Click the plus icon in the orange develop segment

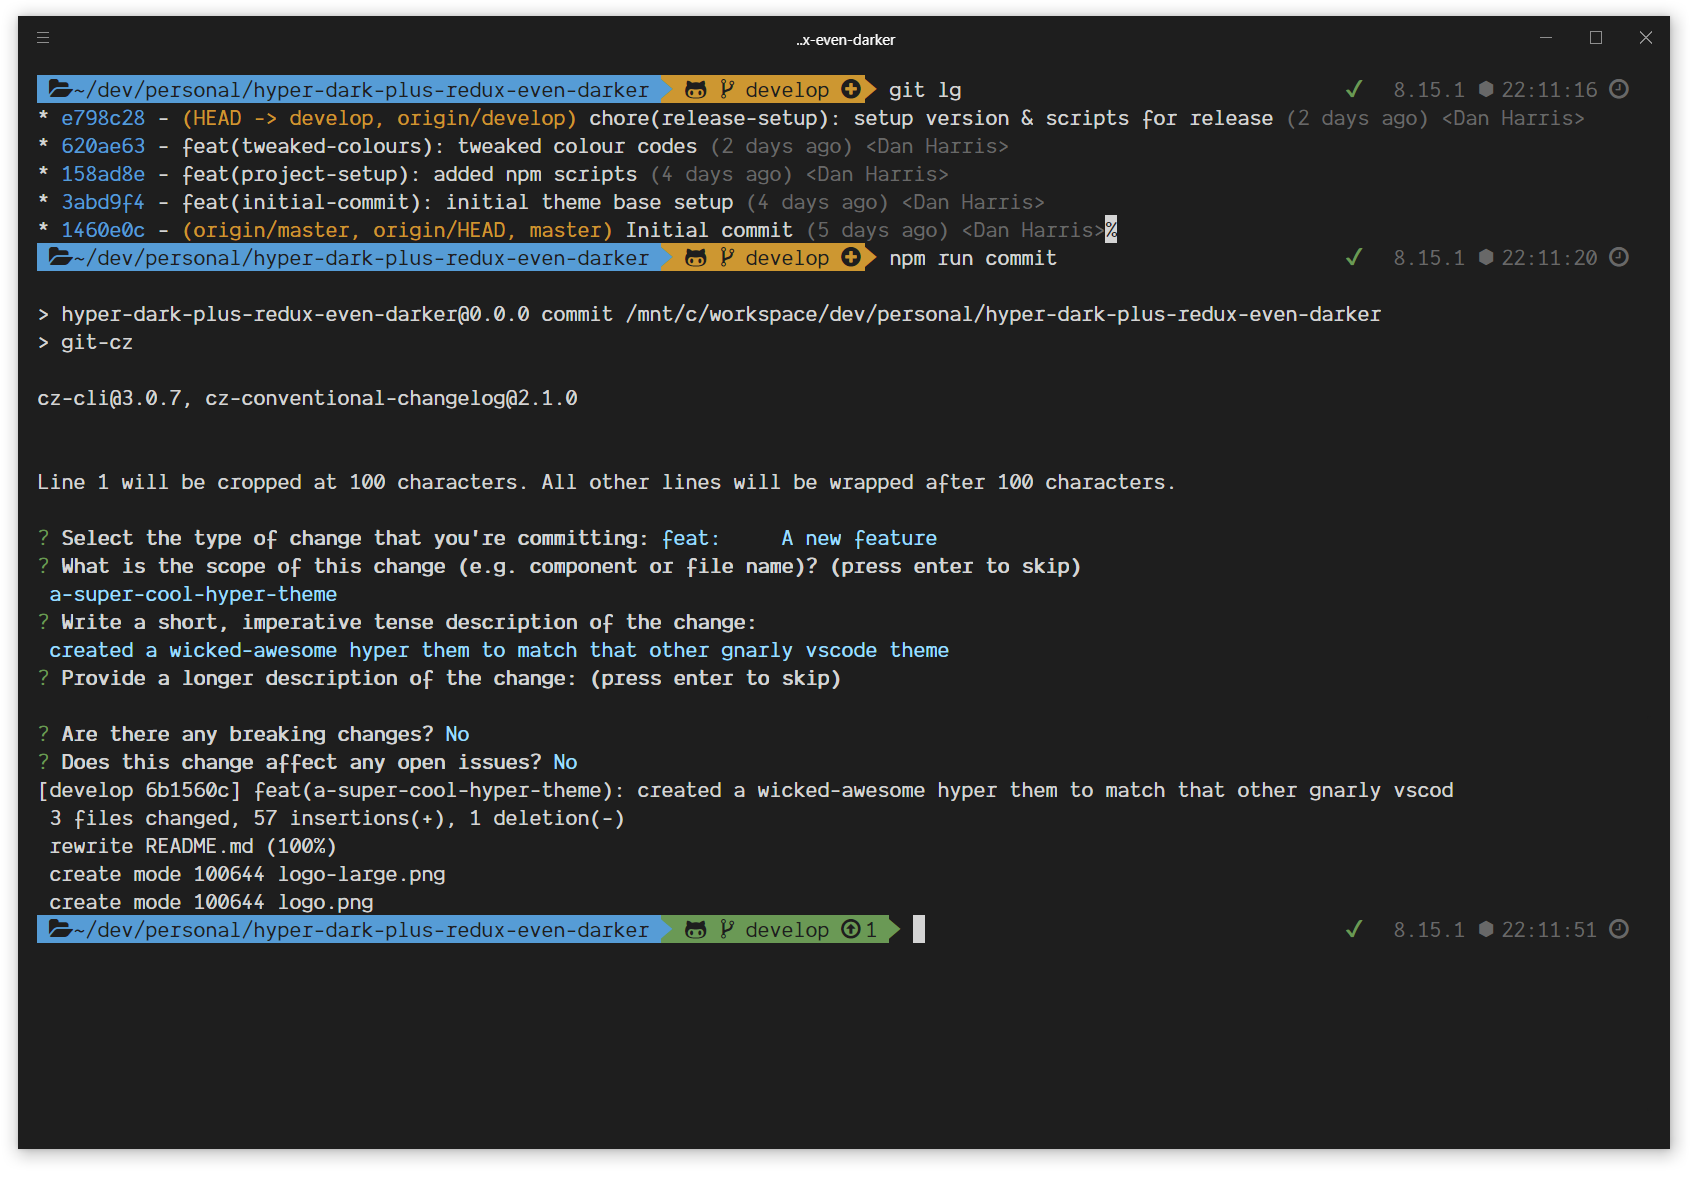pyautogui.click(x=850, y=89)
